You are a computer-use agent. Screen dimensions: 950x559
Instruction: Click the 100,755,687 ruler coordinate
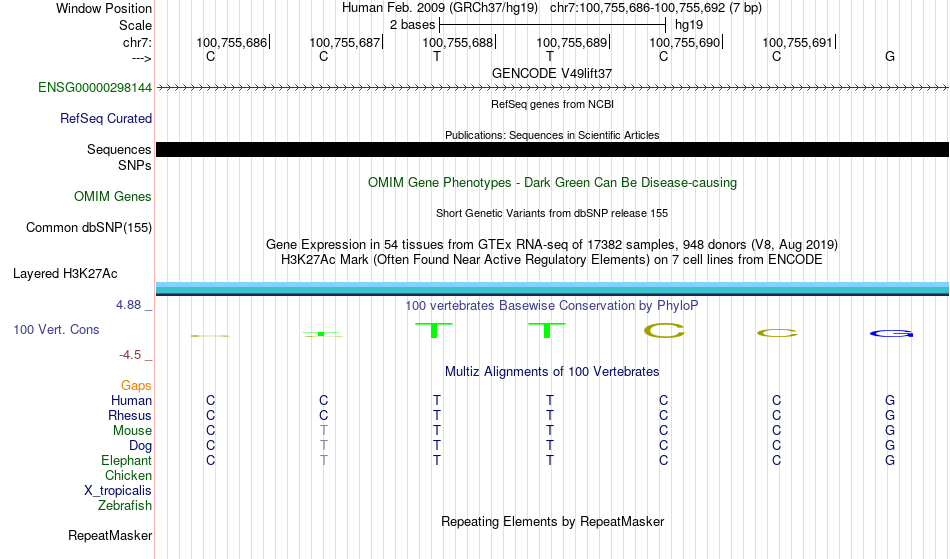pos(345,42)
